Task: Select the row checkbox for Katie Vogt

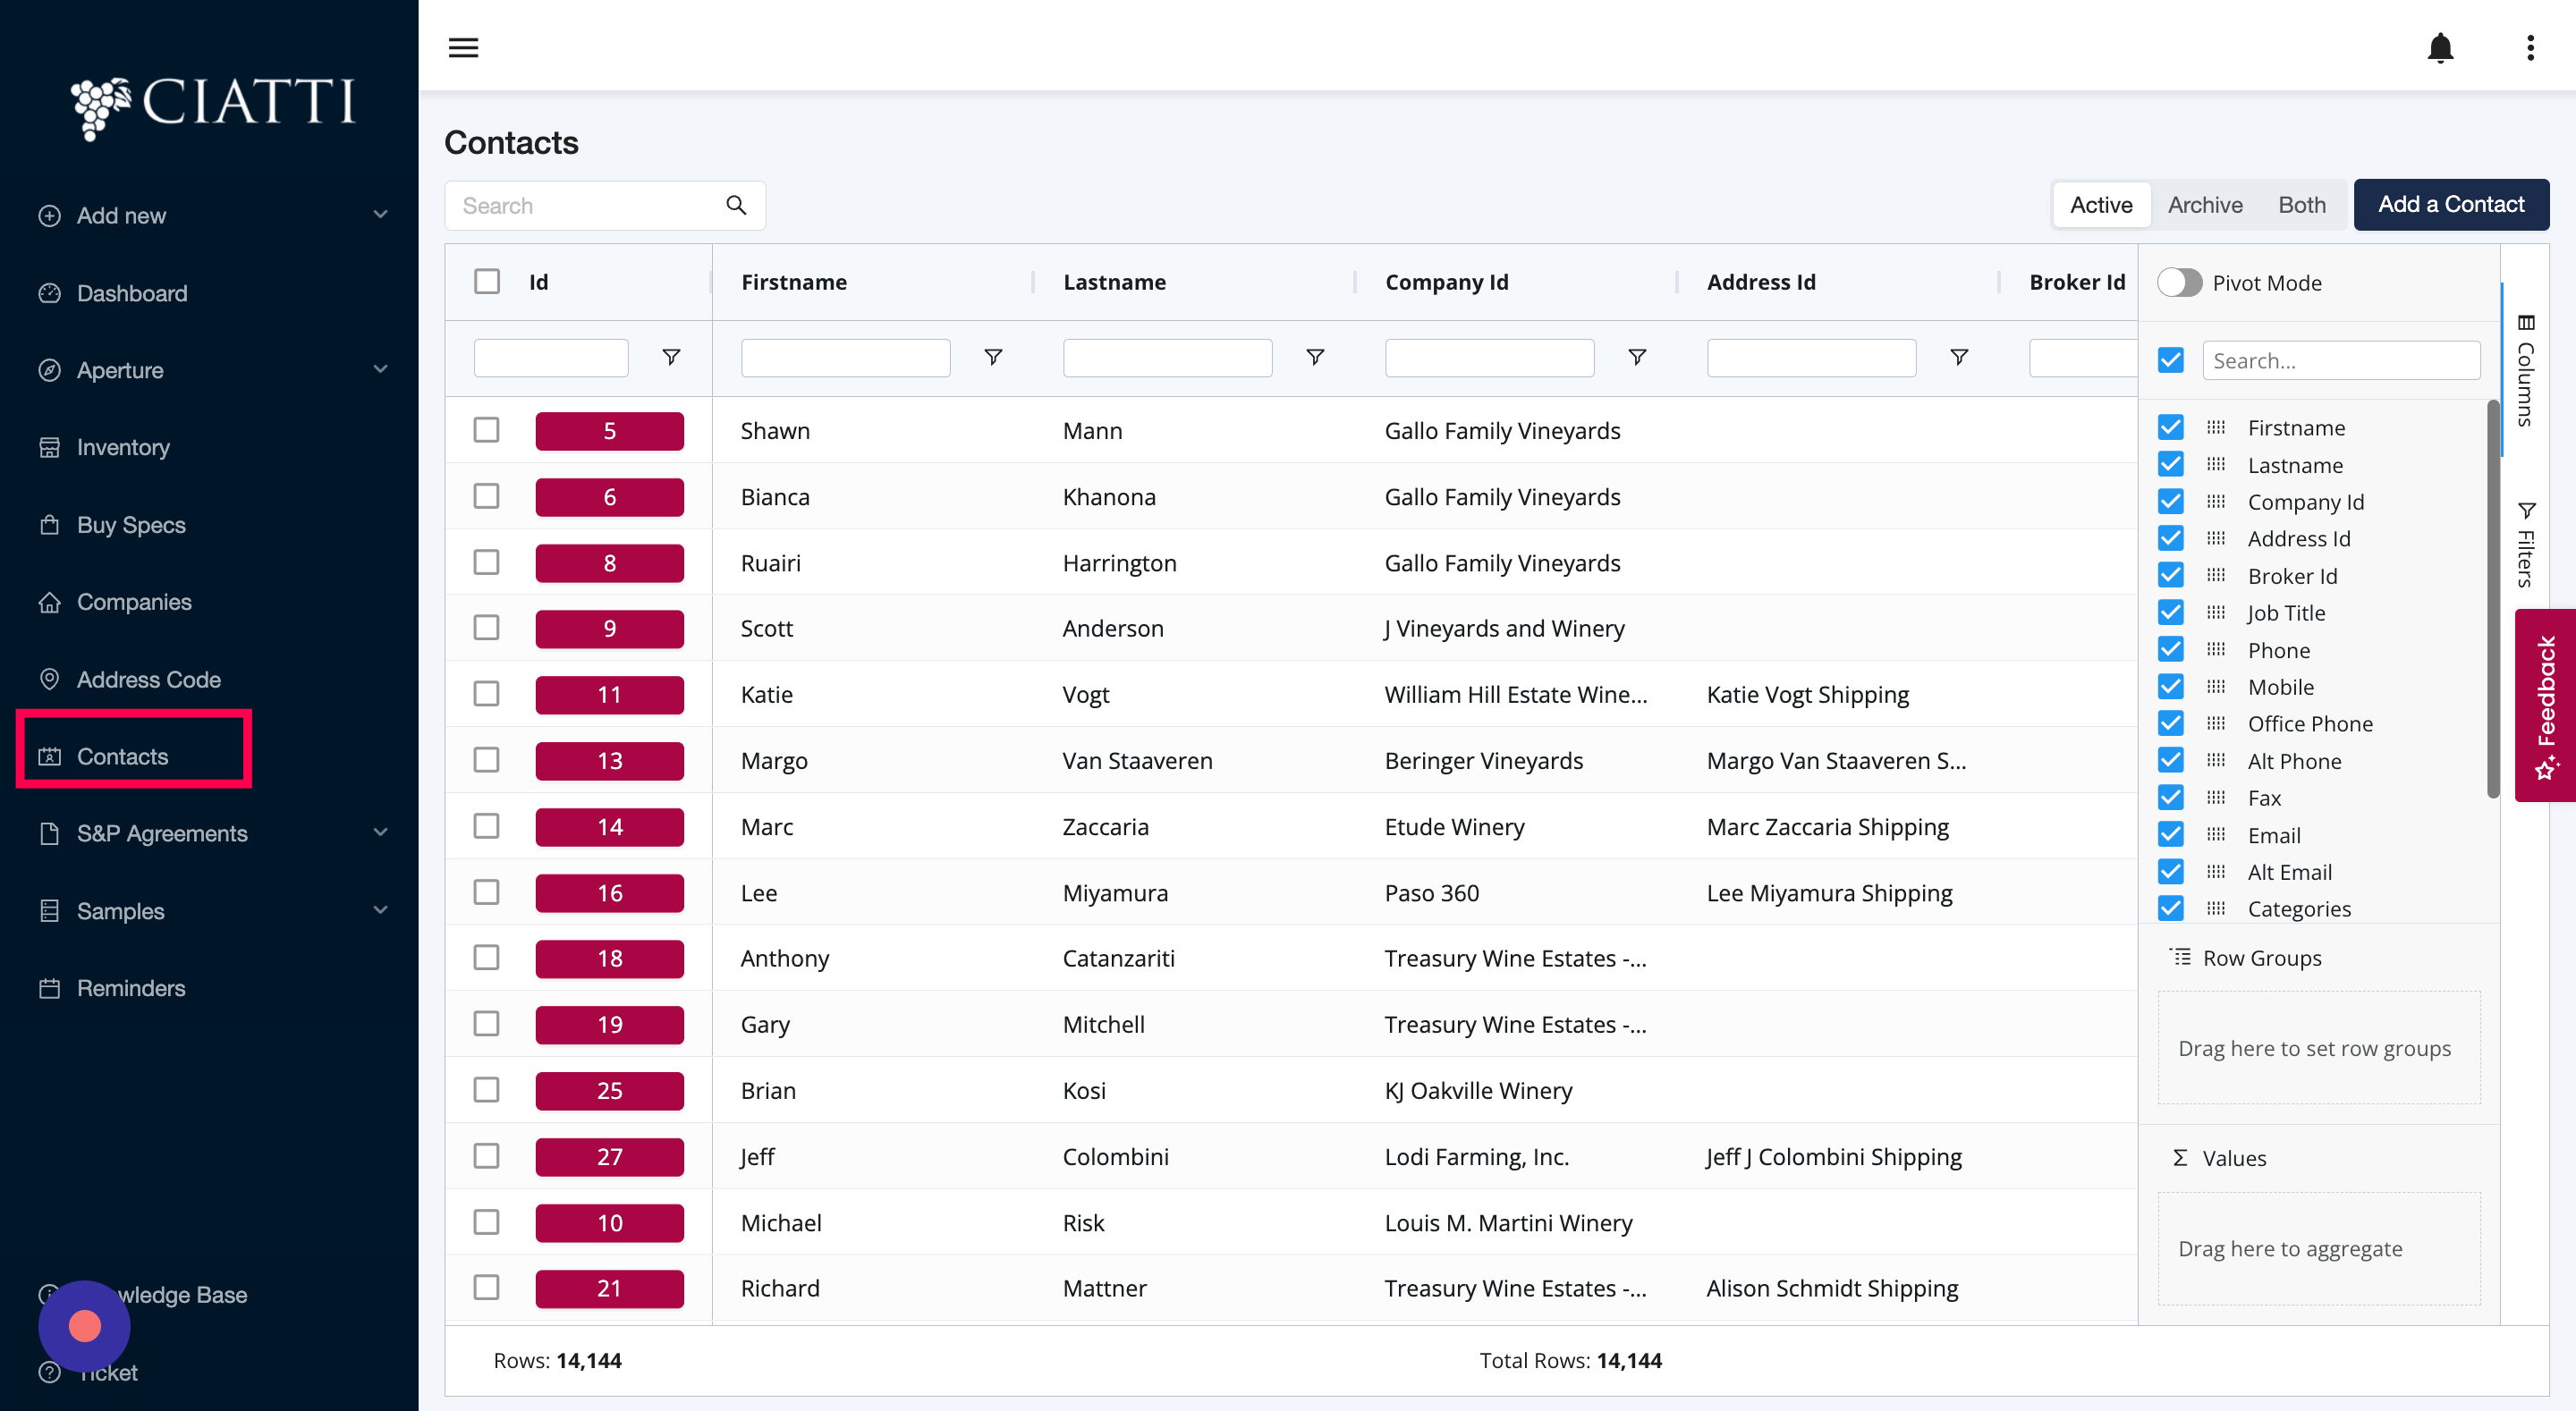Action: (x=486, y=694)
